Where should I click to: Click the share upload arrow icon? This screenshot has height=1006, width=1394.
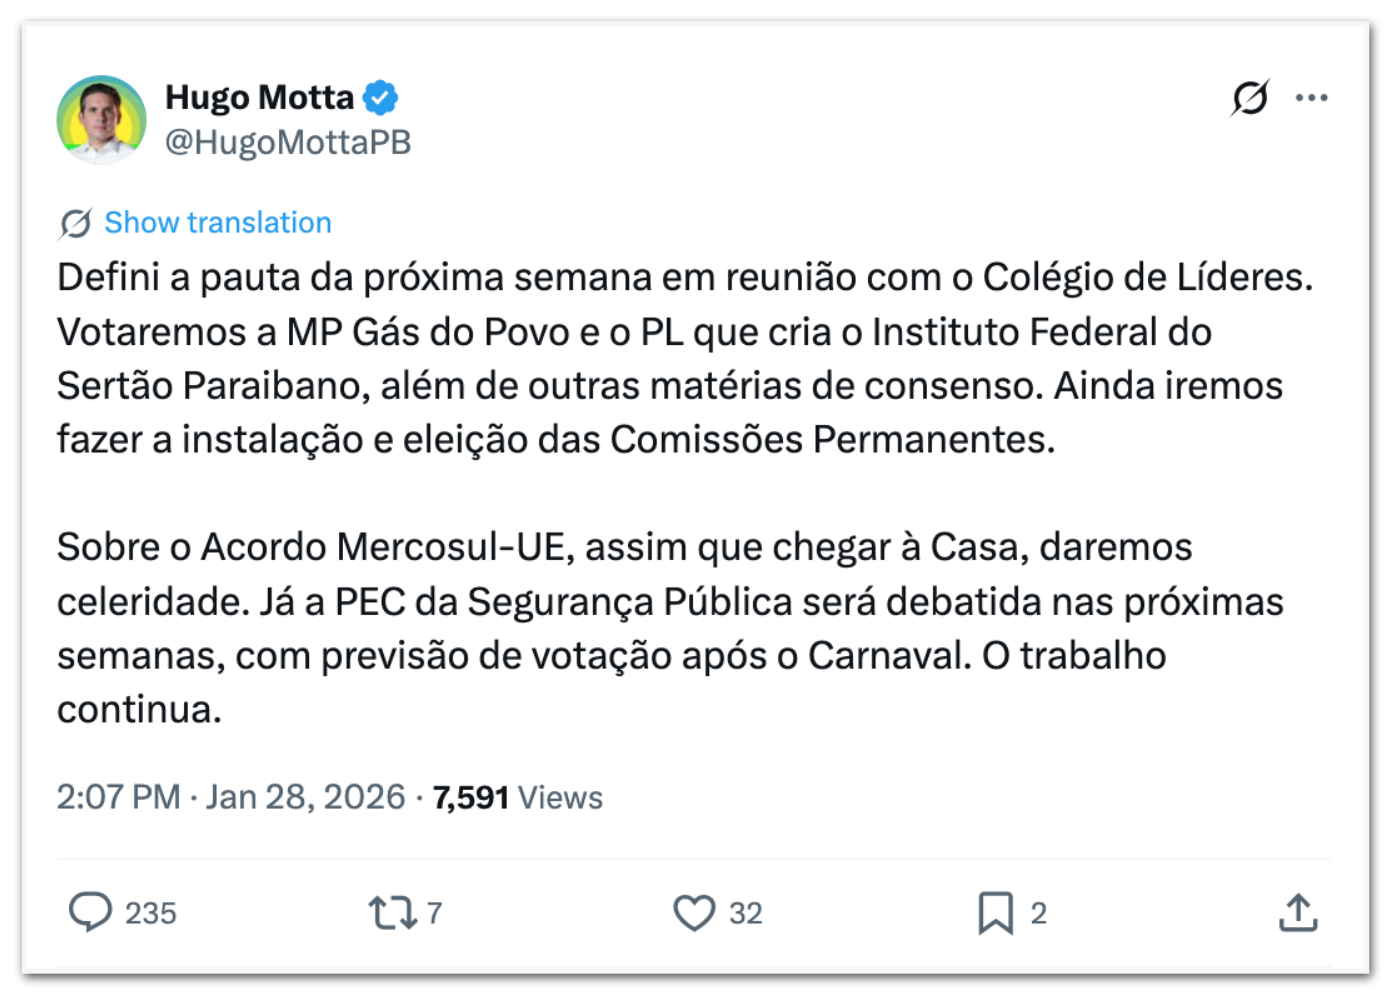coord(1298,912)
